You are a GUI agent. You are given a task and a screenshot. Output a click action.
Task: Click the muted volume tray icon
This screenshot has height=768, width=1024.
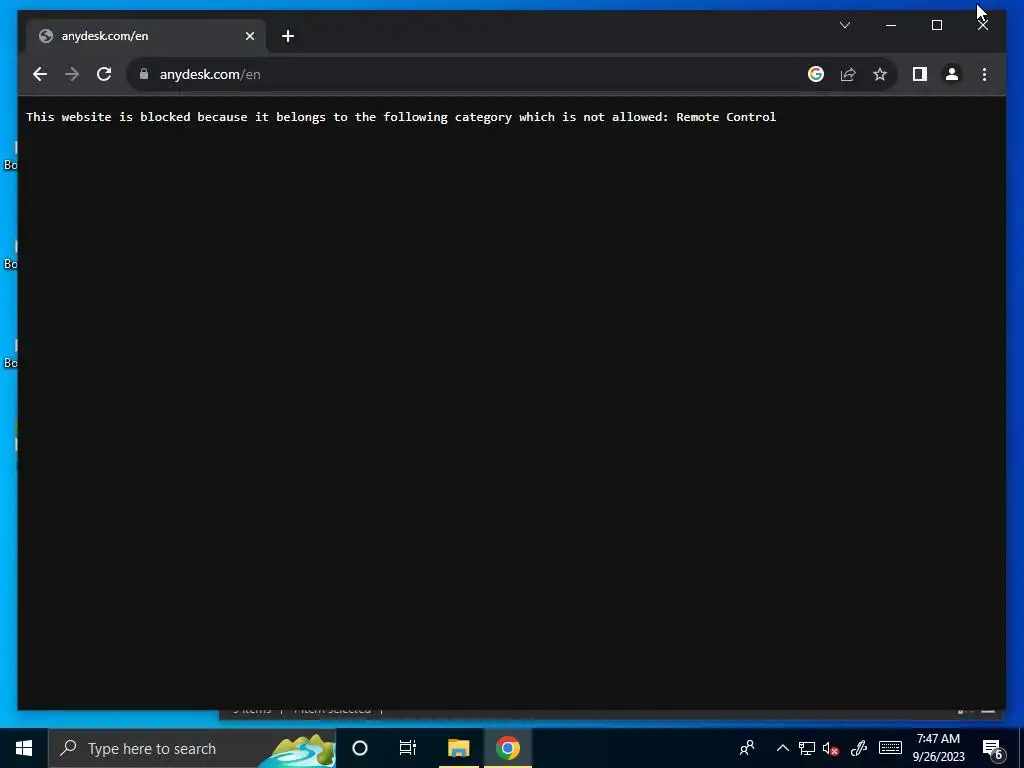(831, 749)
